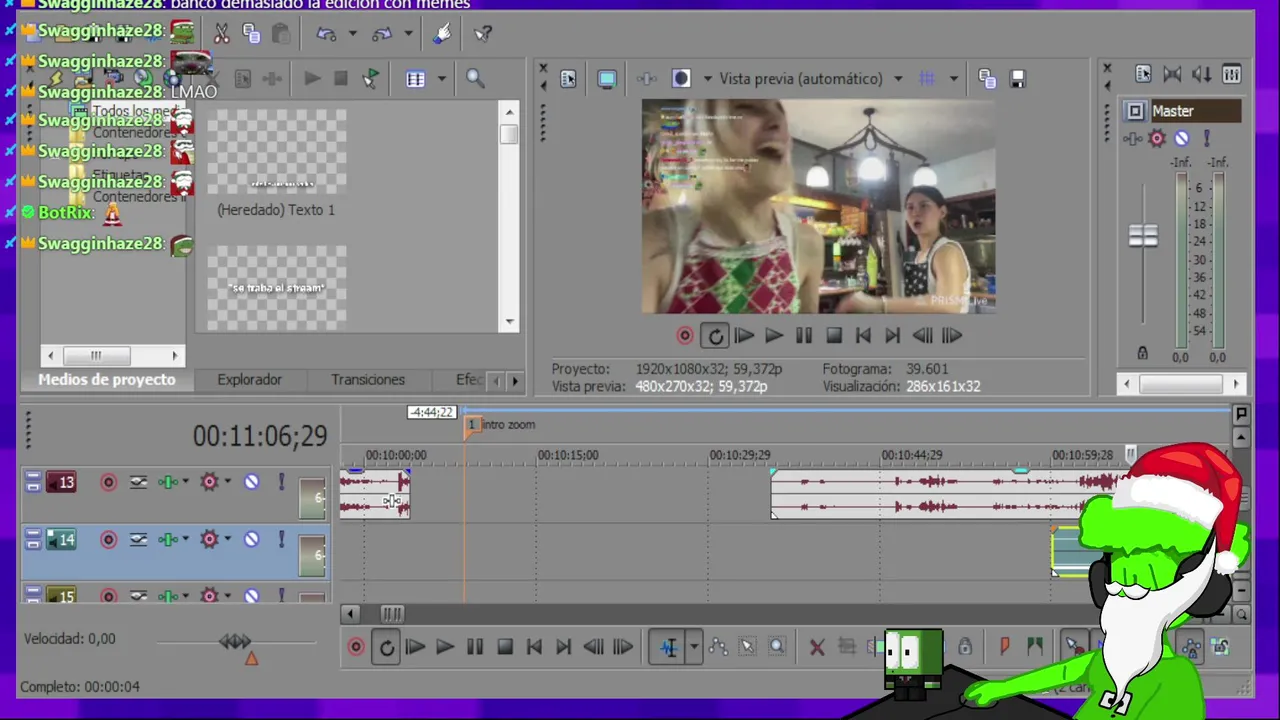Switch to Explorador tab
1280x720 pixels.
(250, 380)
